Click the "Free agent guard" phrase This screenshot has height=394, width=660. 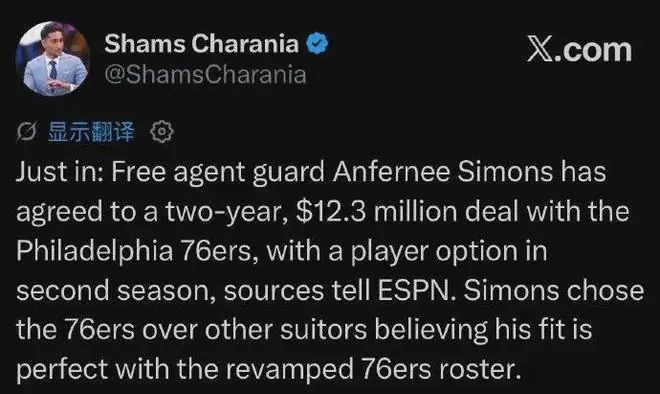(x=218, y=173)
